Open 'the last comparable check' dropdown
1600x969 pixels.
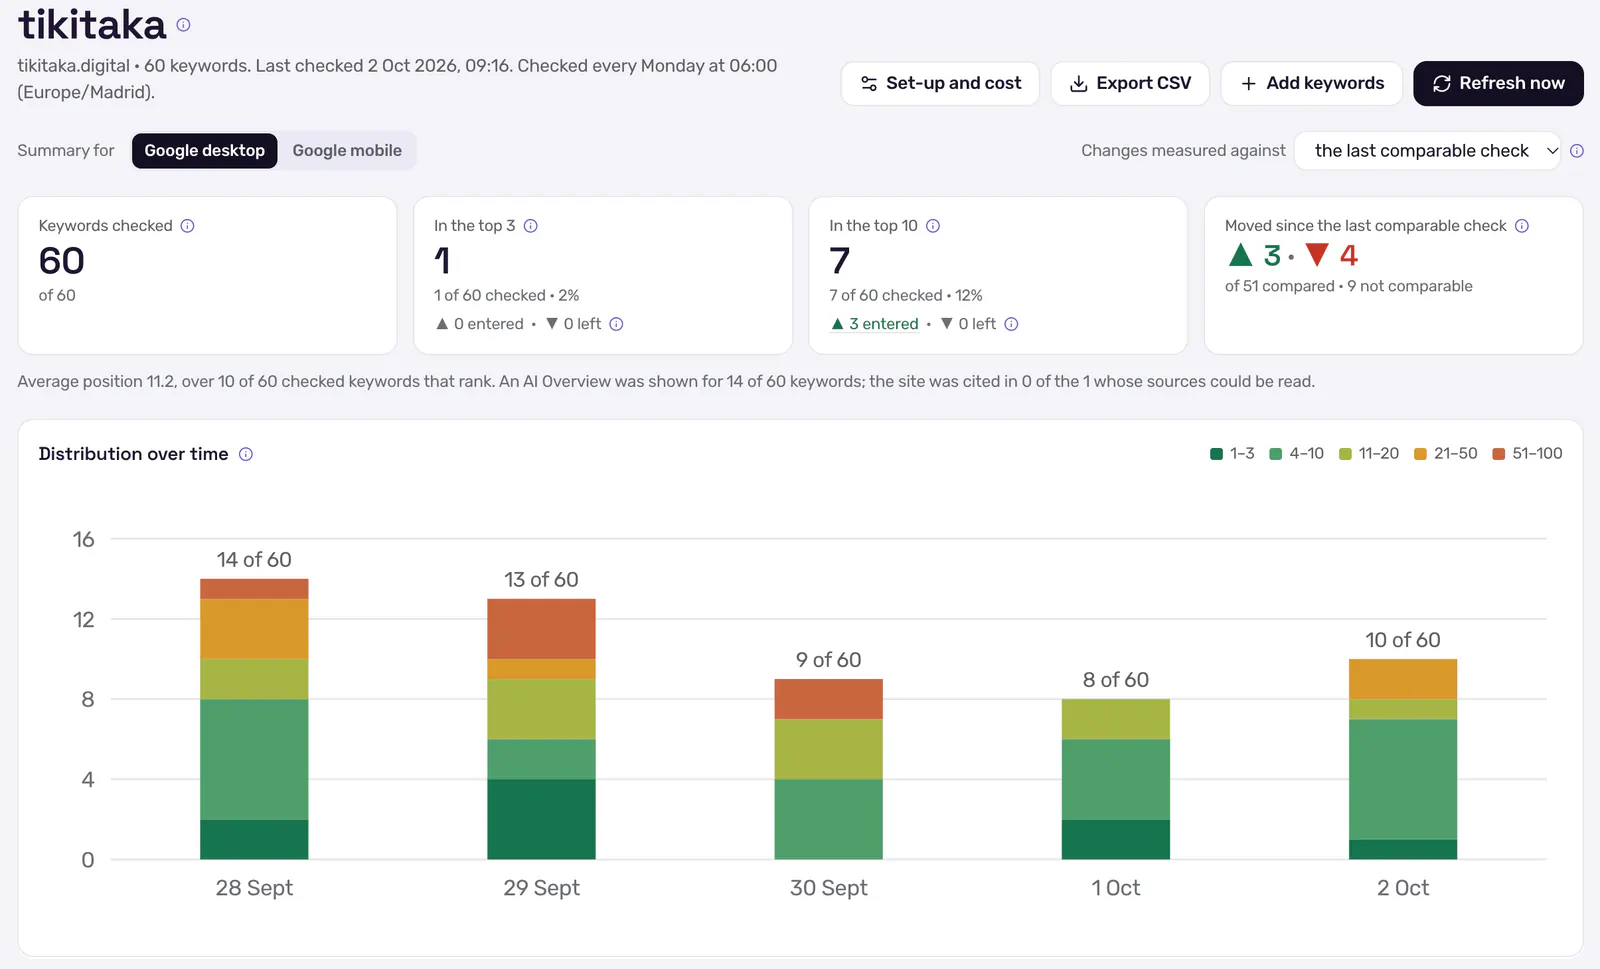pos(1427,151)
